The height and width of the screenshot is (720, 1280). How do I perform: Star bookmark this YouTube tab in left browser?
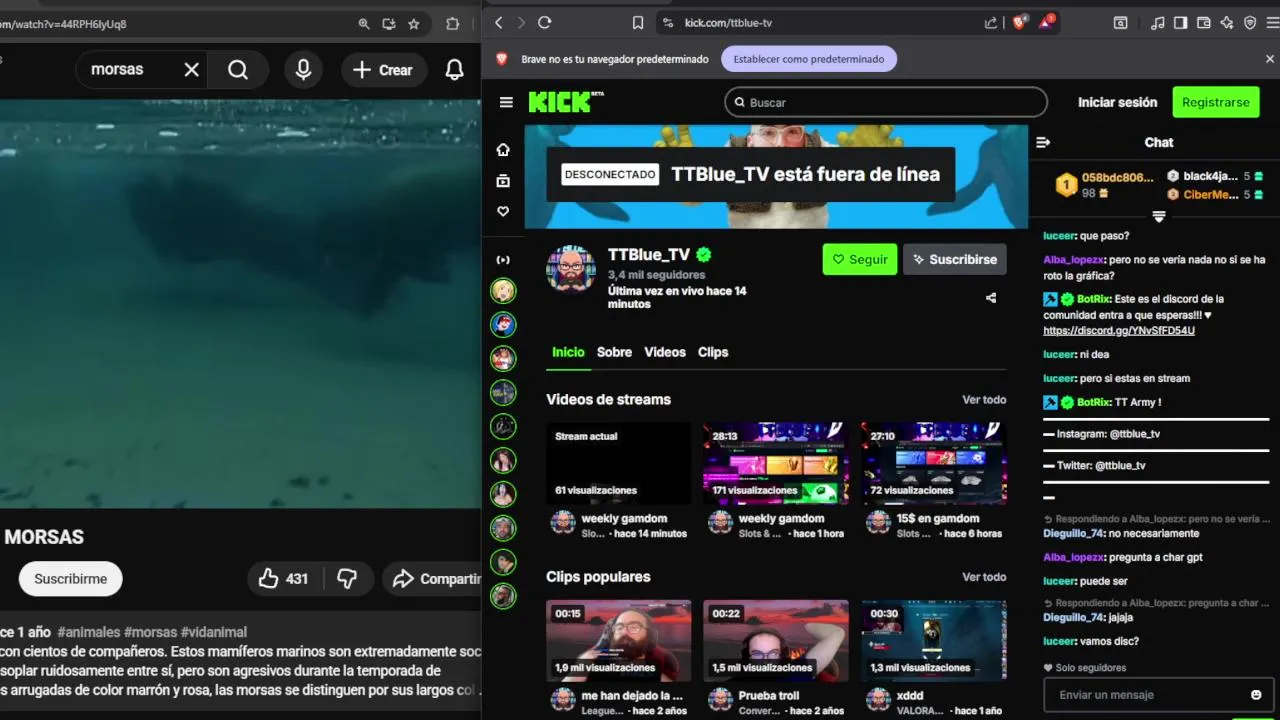tap(414, 24)
